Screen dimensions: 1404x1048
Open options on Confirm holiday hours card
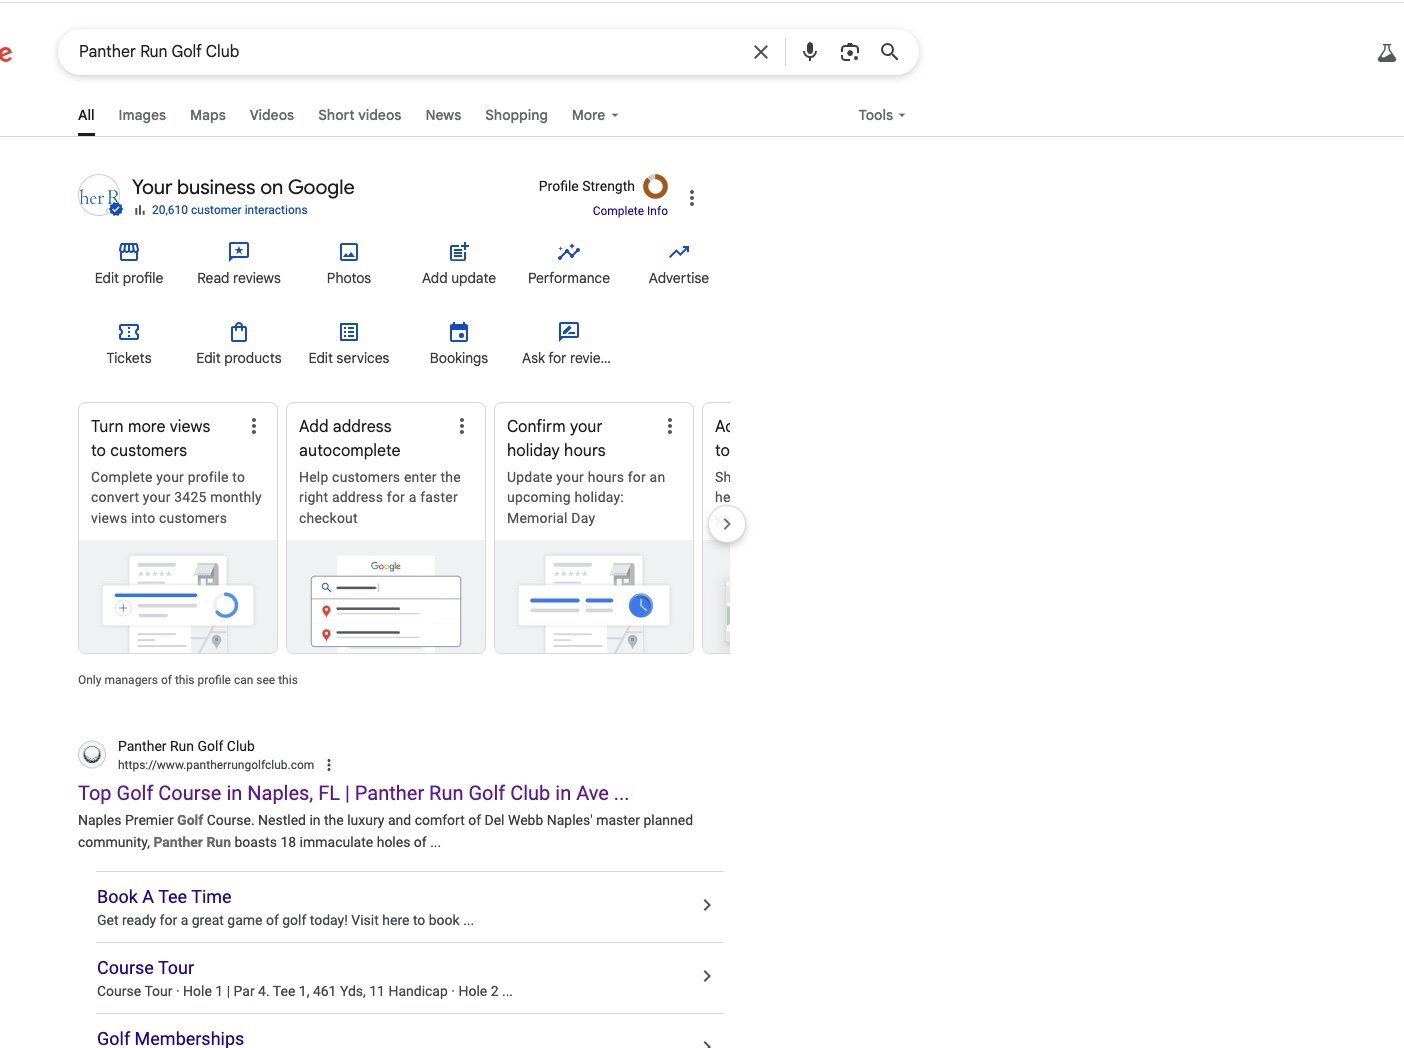(x=670, y=426)
